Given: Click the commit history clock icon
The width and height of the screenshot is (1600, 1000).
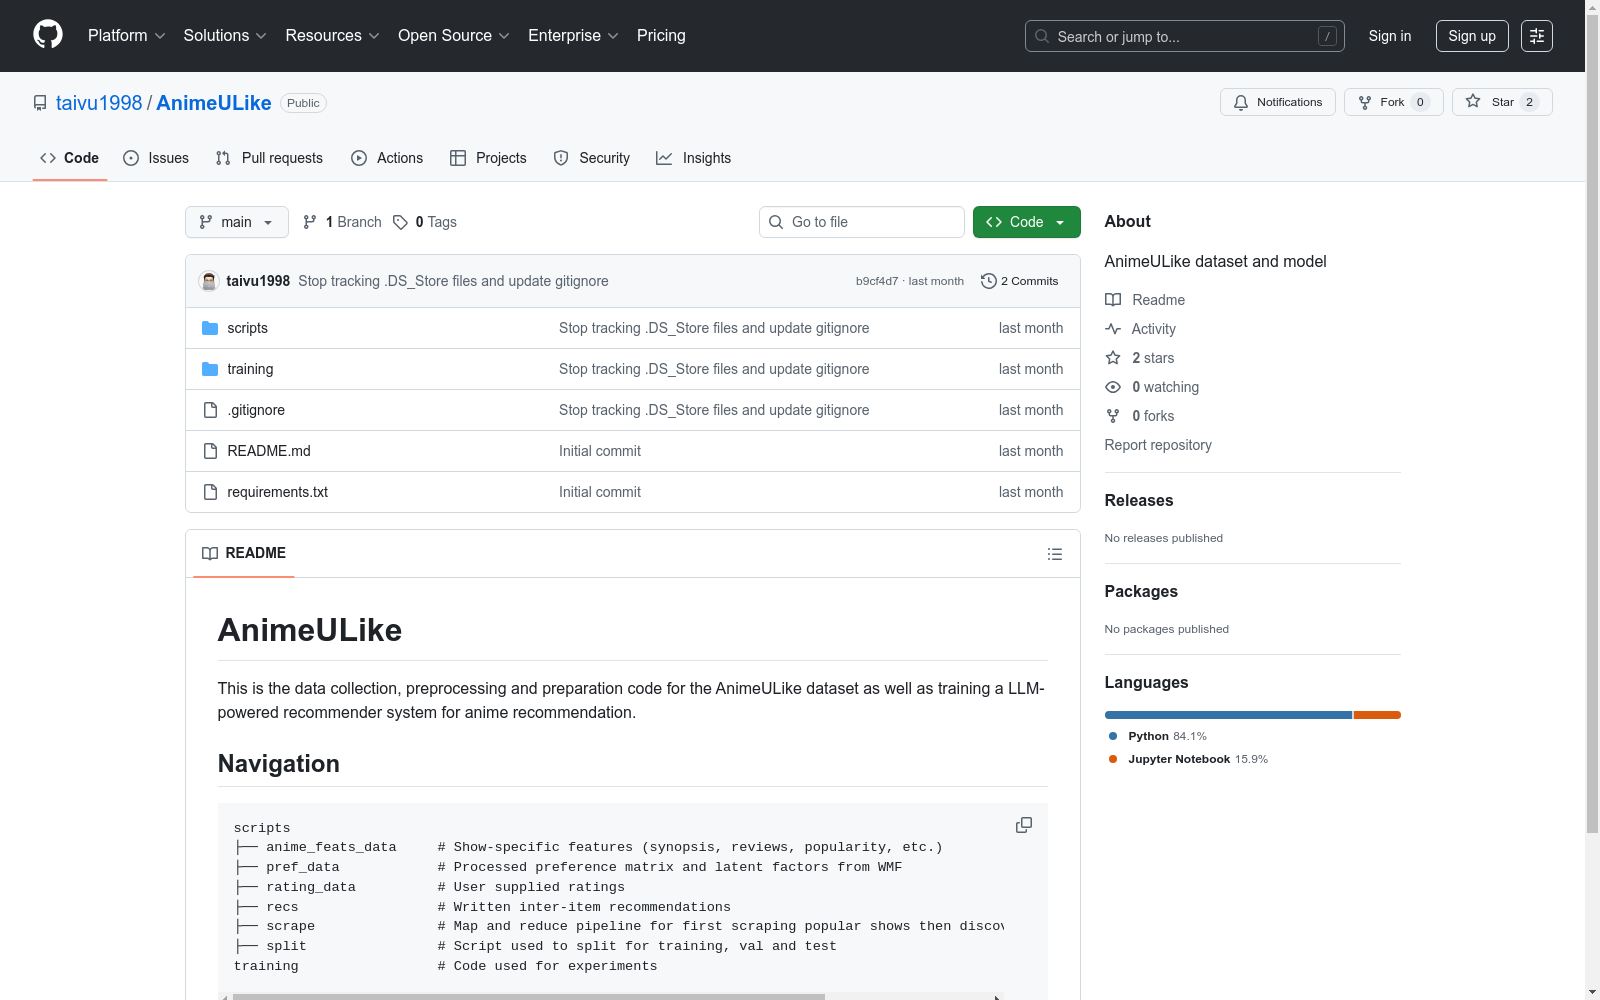Looking at the screenshot, I should point(989,281).
